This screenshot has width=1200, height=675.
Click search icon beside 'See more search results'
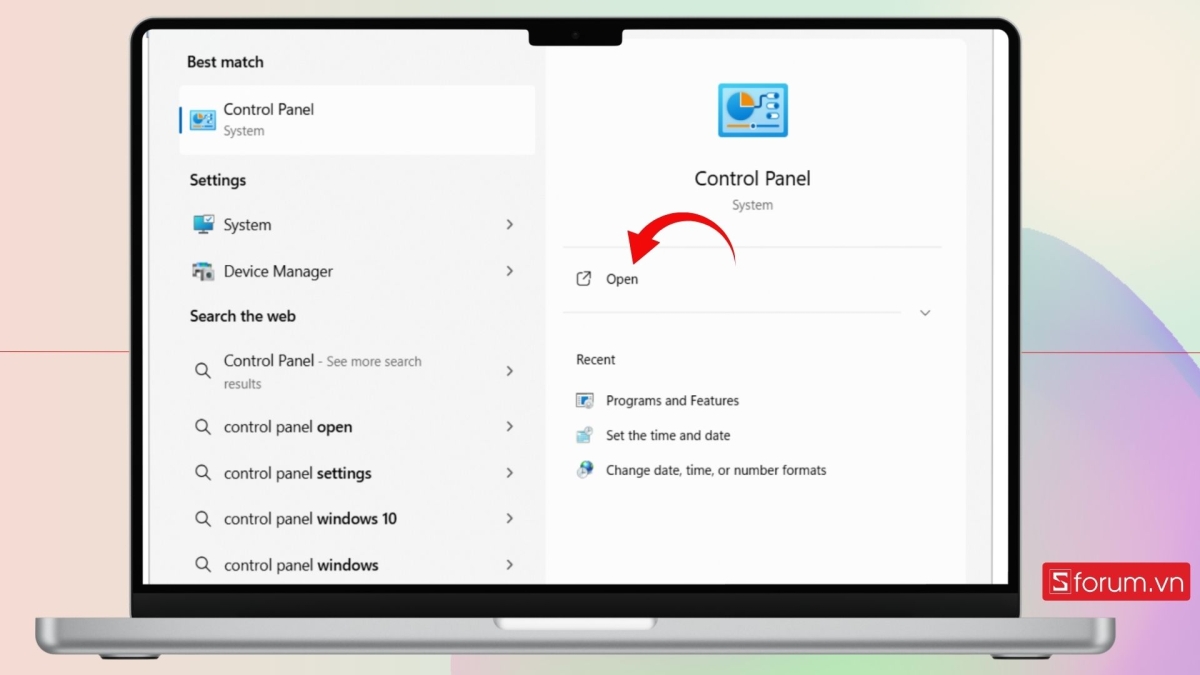(203, 371)
